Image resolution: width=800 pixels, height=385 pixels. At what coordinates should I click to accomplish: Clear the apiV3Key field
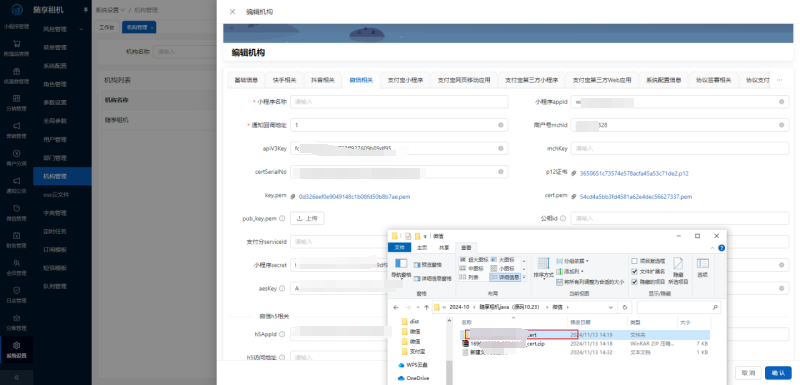(x=501, y=148)
